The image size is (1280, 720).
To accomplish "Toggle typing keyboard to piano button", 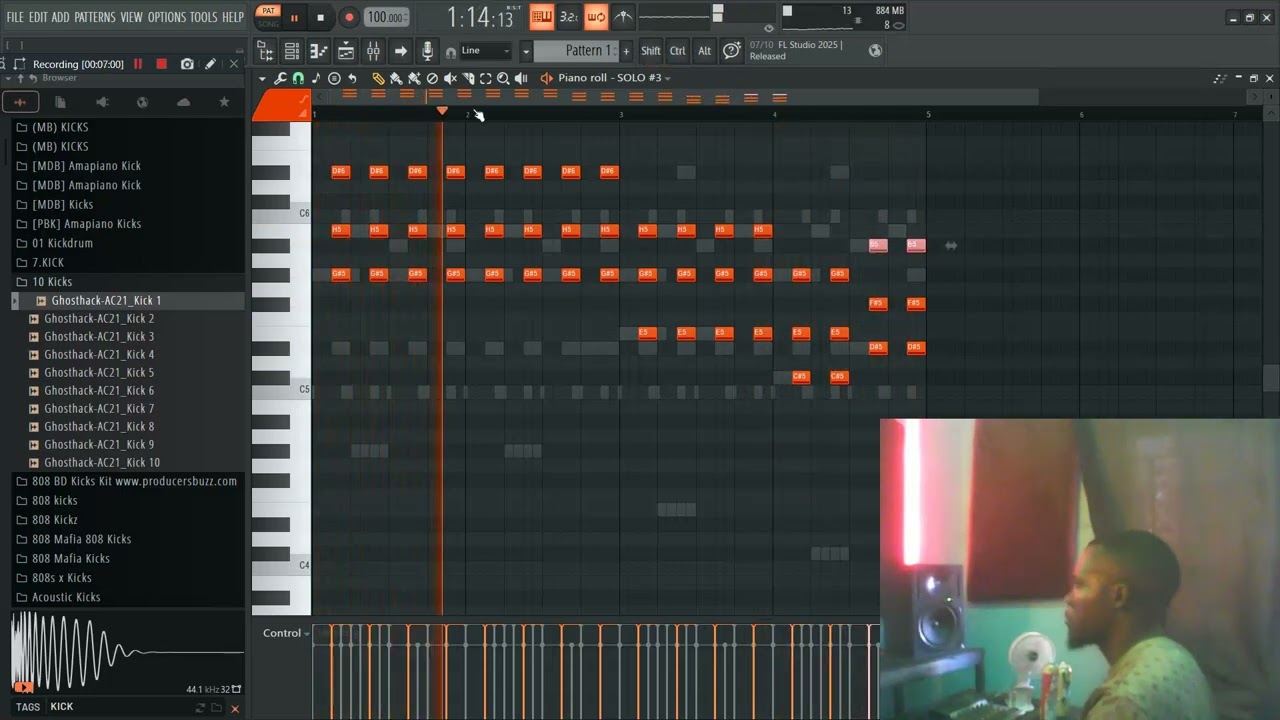I will coord(541,16).
